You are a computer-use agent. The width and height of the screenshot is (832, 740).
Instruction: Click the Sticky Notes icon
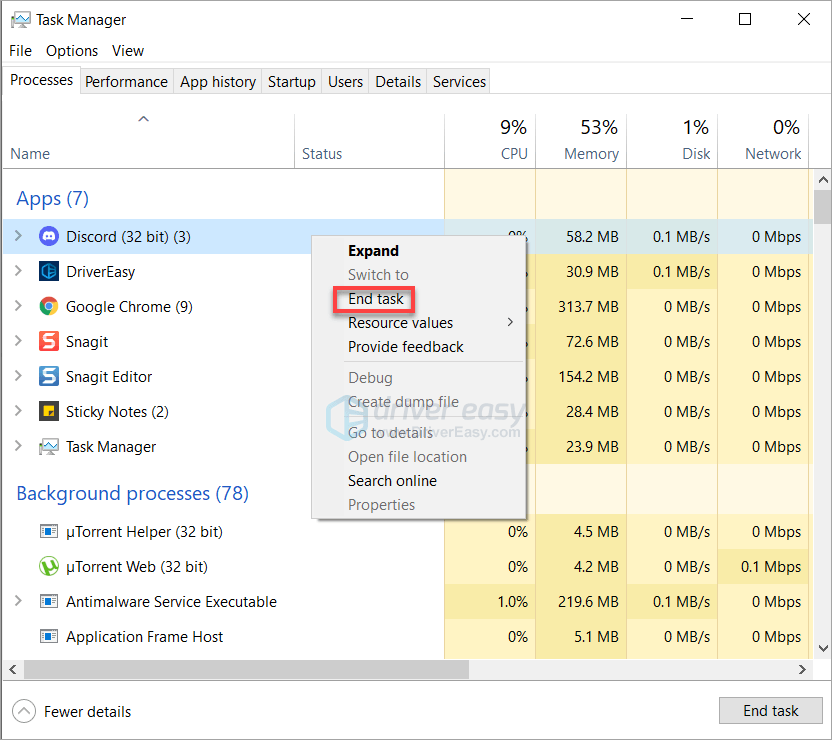[x=49, y=412]
